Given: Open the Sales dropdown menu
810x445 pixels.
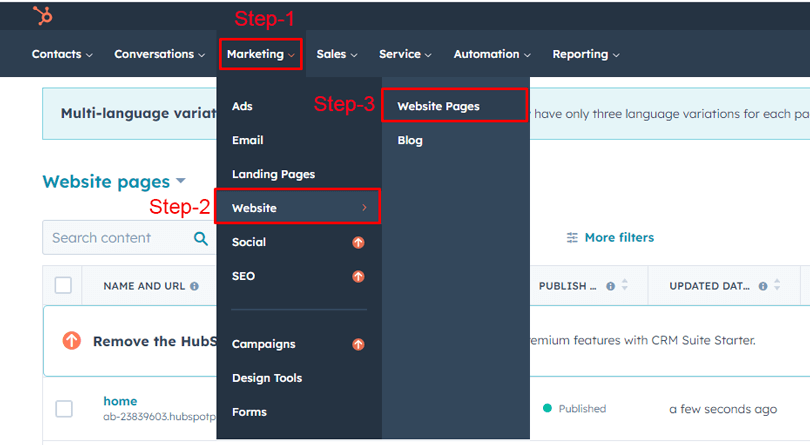Looking at the screenshot, I should coord(337,54).
